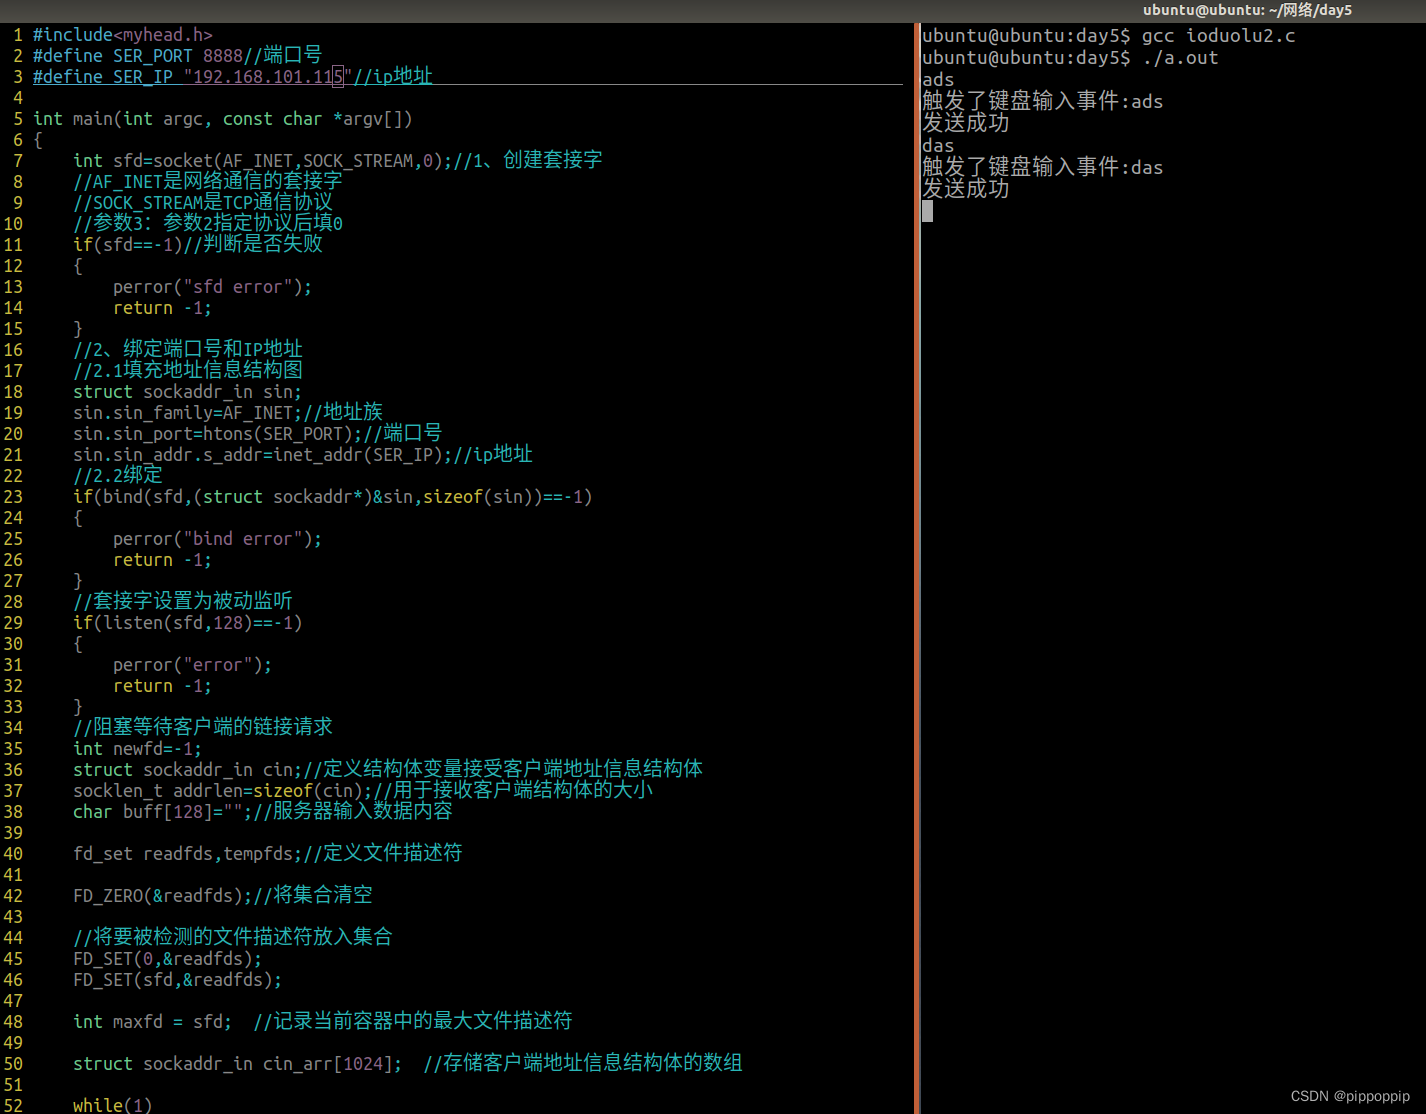Click the int newfd=-1; line
1426x1114 pixels.
click(x=137, y=749)
